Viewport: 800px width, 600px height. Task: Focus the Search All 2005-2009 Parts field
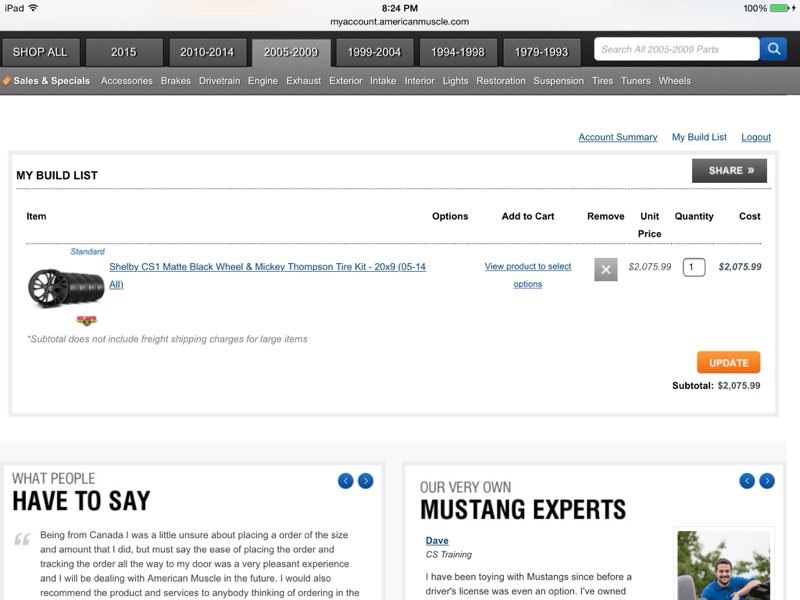click(x=676, y=49)
